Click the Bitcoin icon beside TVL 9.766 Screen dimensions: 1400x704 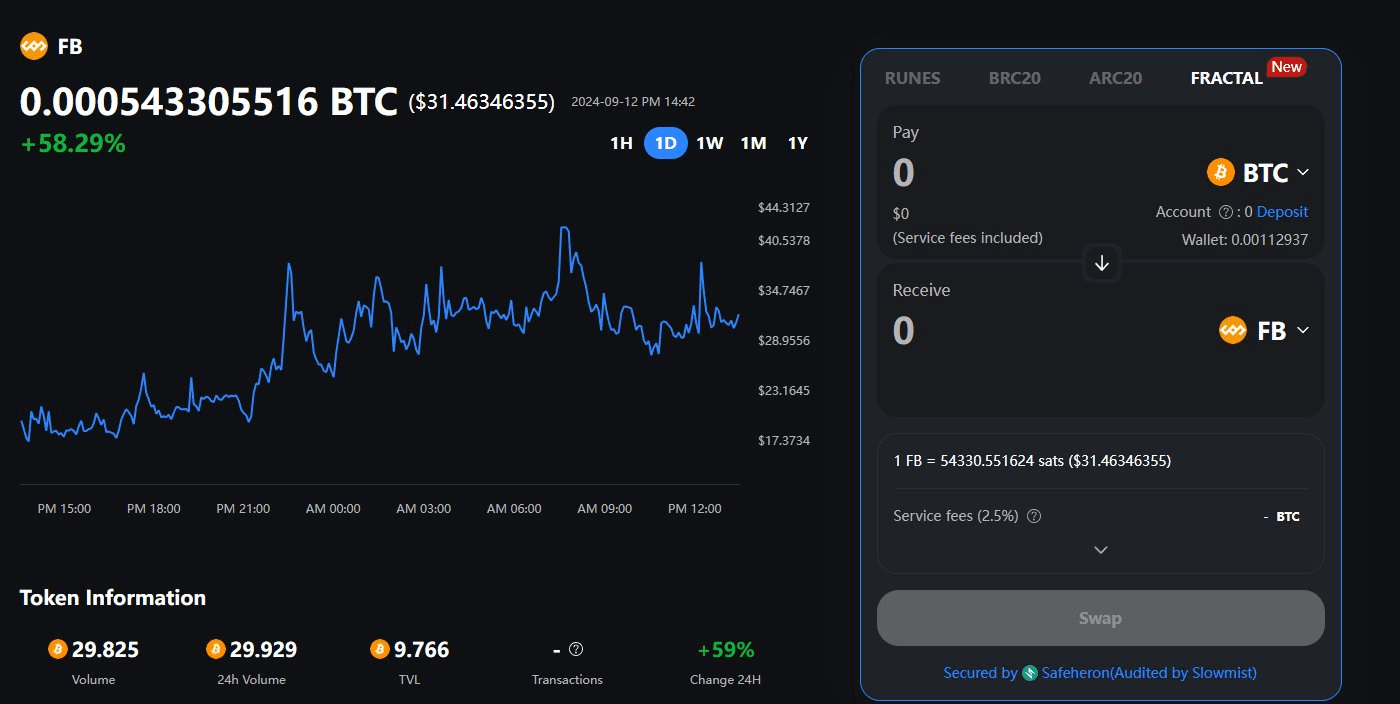[379, 649]
